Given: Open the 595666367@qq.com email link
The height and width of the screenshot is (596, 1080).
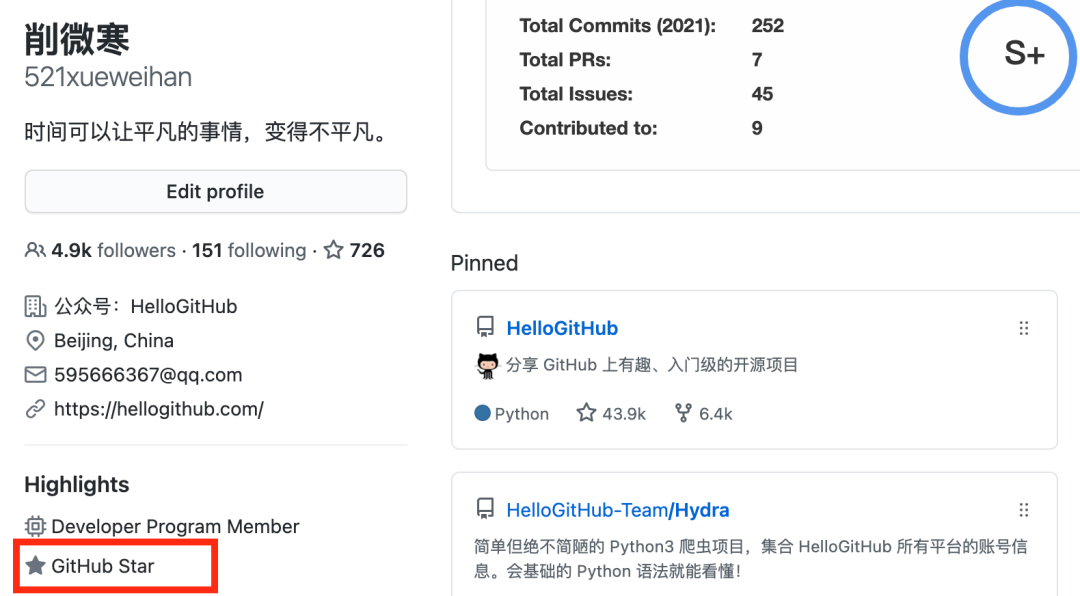Looking at the screenshot, I should (148, 375).
